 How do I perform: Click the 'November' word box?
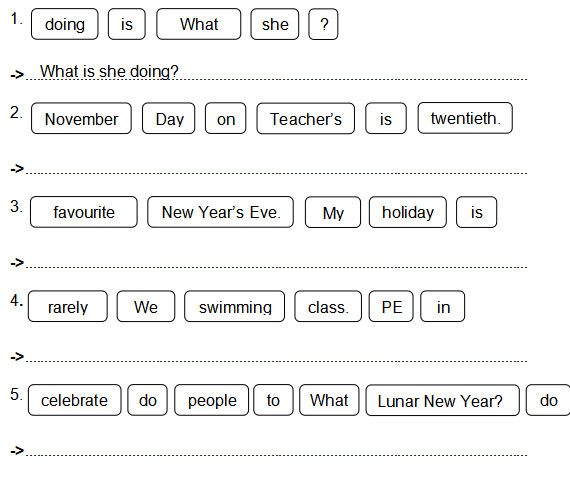pos(81,118)
